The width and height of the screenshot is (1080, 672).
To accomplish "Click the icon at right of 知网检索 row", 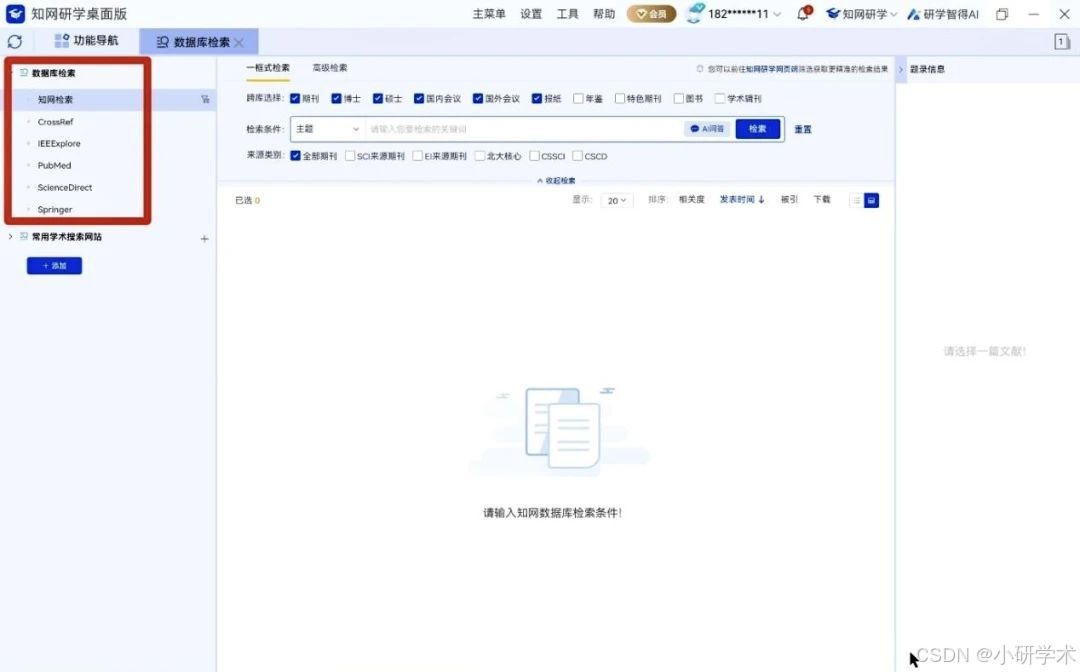I will [205, 100].
